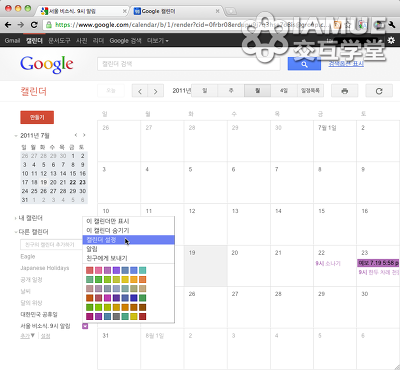Switch to the 주 (week) view tab

click(231, 91)
